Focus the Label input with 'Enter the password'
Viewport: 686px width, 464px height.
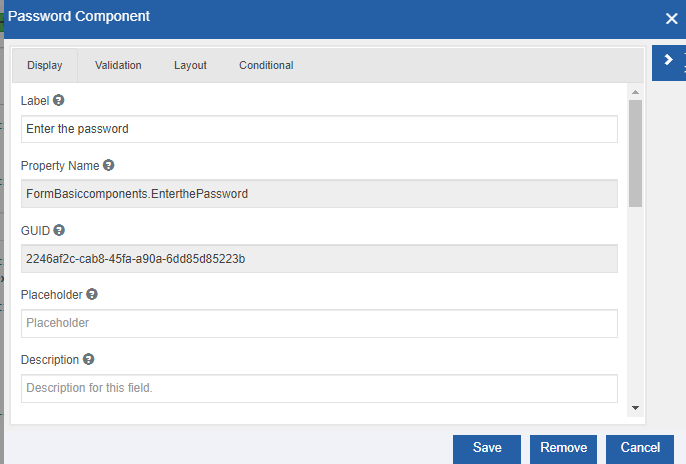pos(319,129)
